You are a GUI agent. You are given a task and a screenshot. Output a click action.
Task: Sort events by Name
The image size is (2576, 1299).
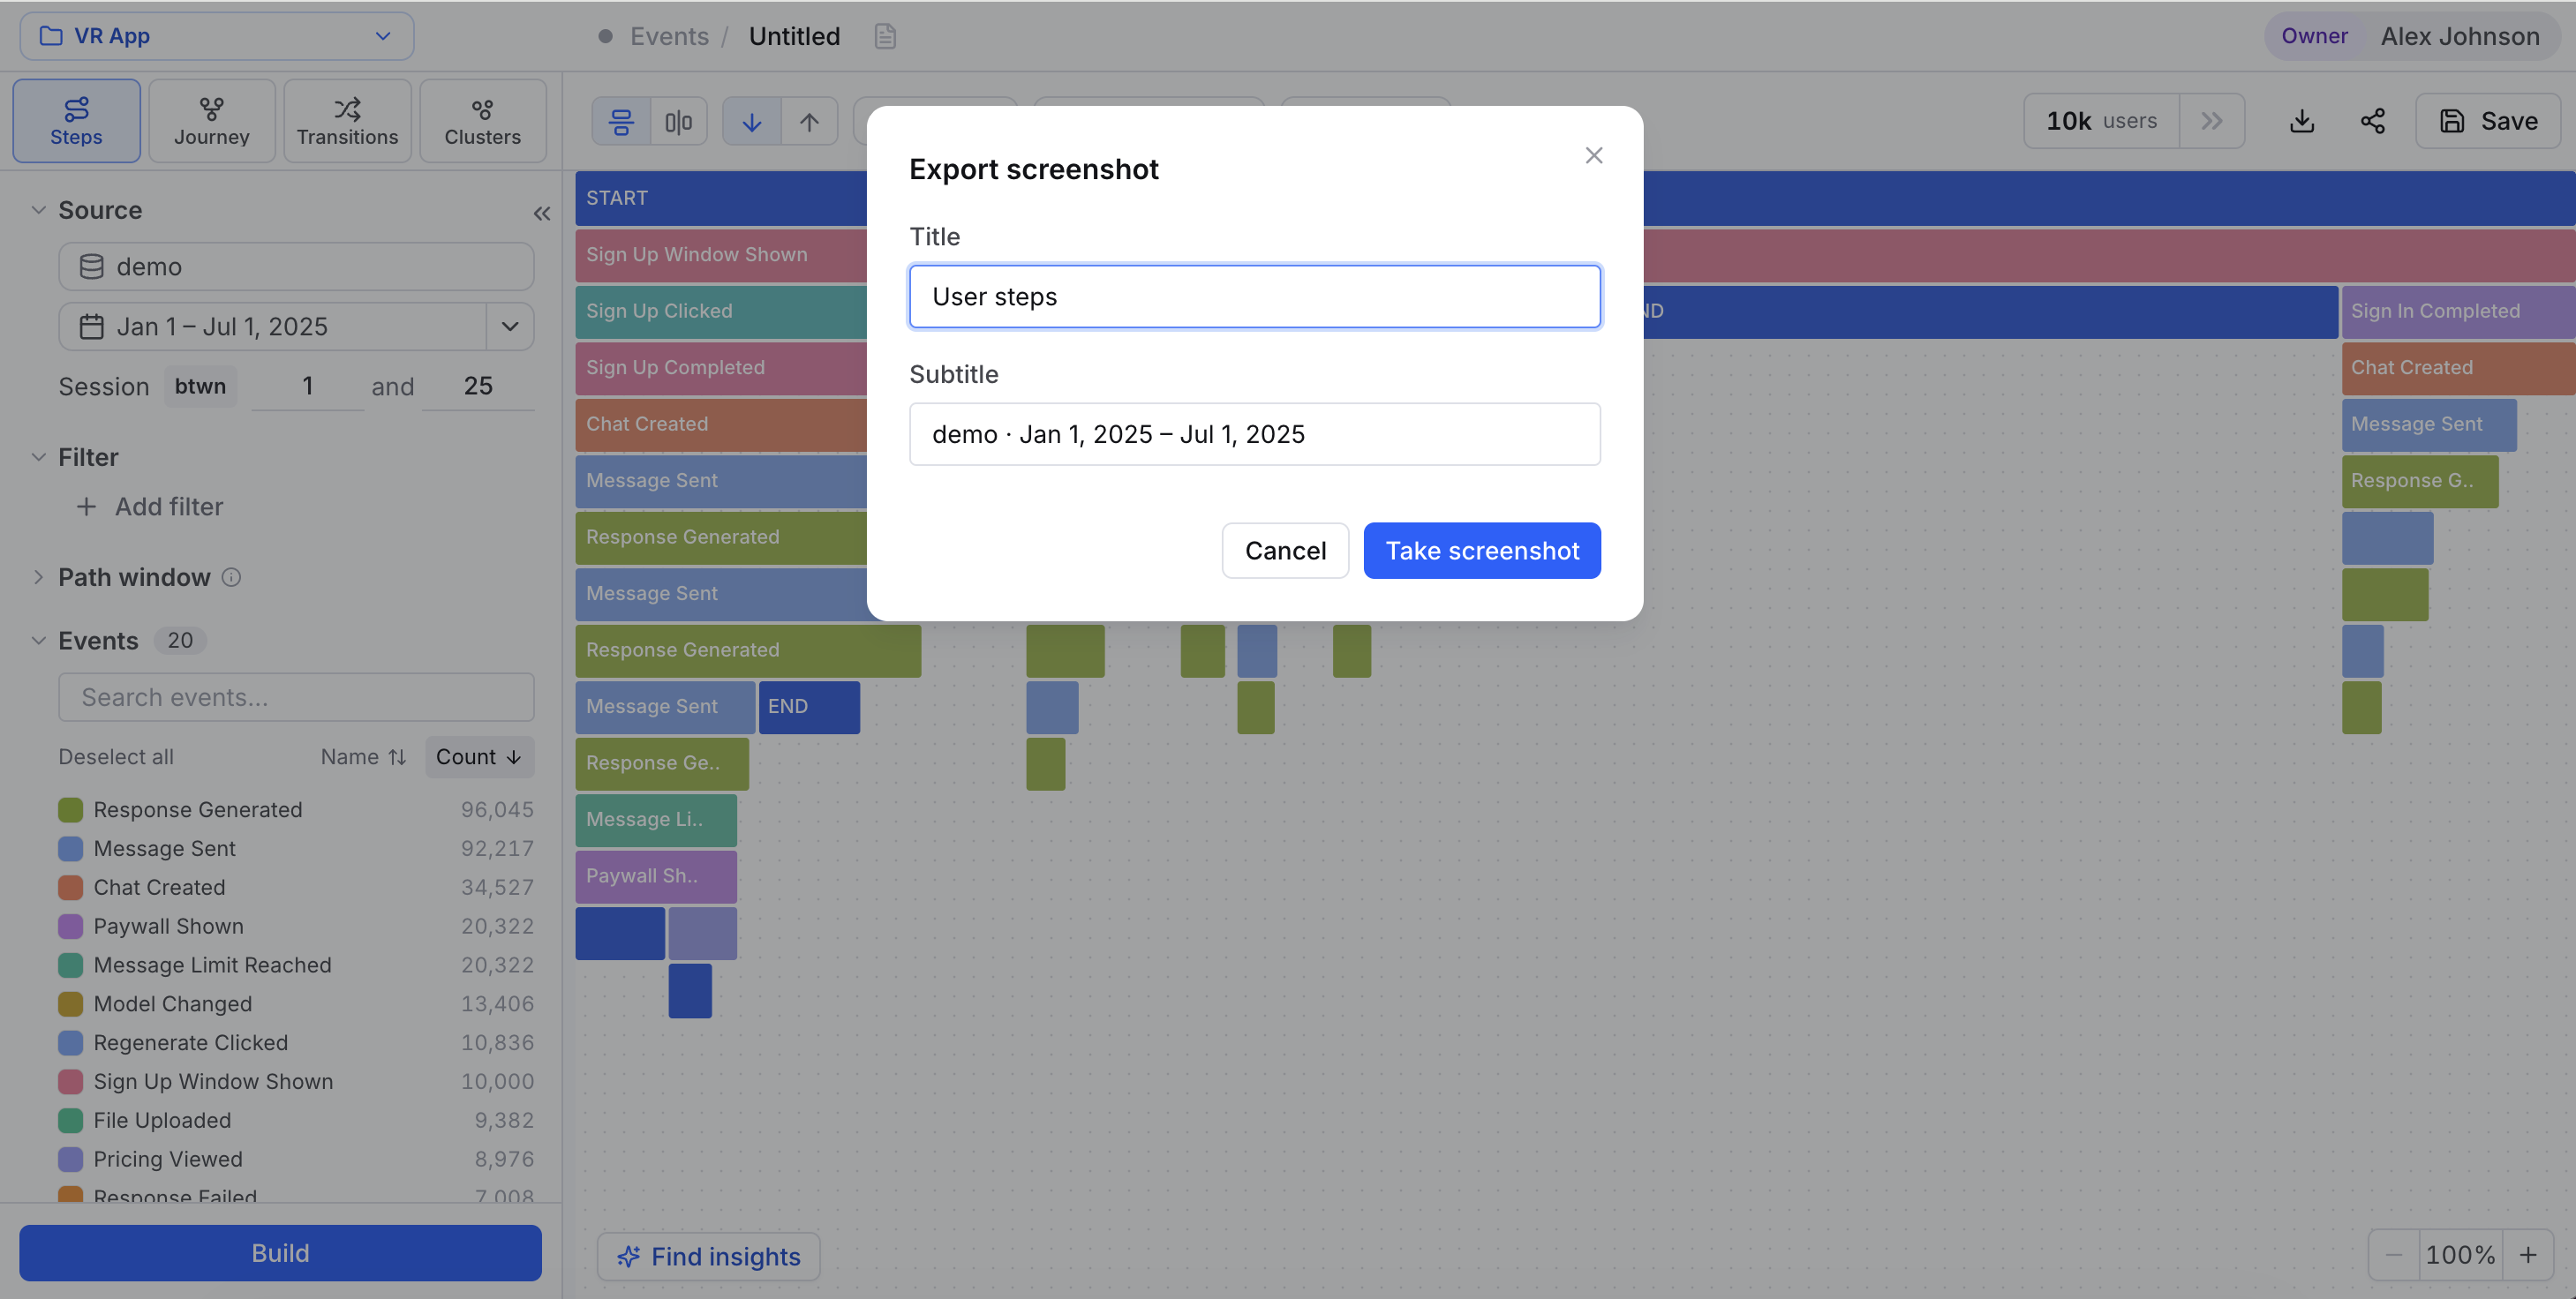(x=363, y=757)
